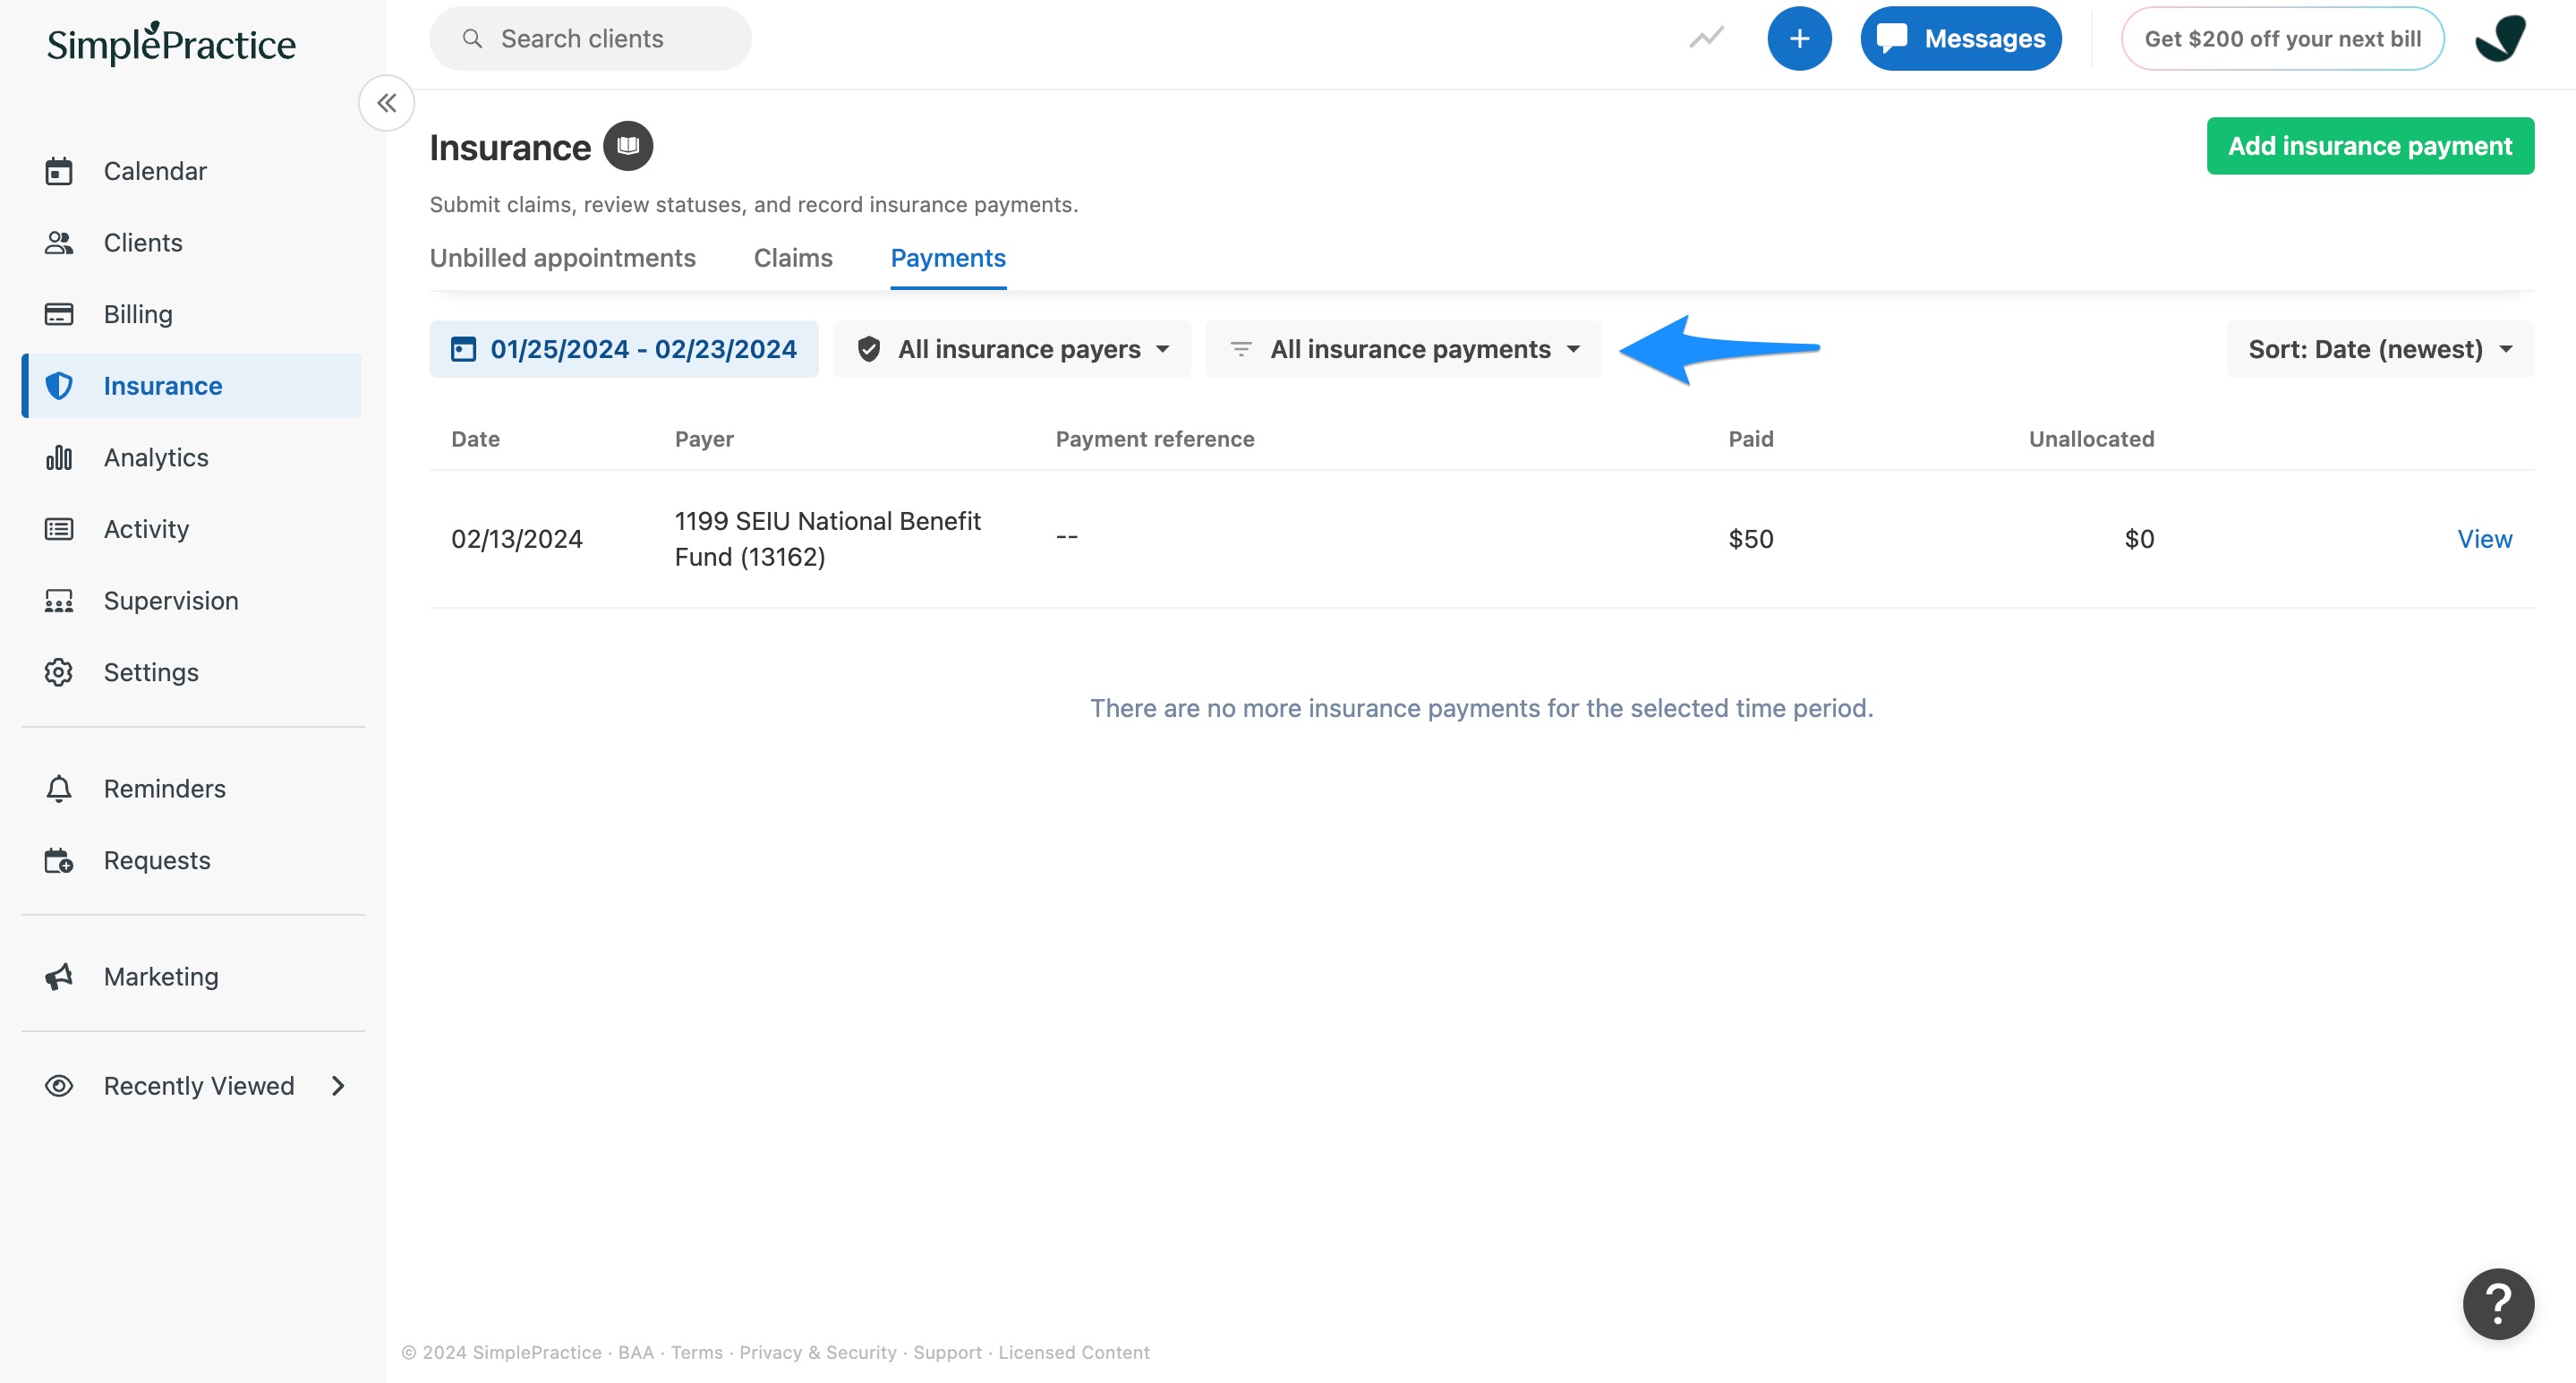Click the Paid column header
2576x1383 pixels.
1751,439
